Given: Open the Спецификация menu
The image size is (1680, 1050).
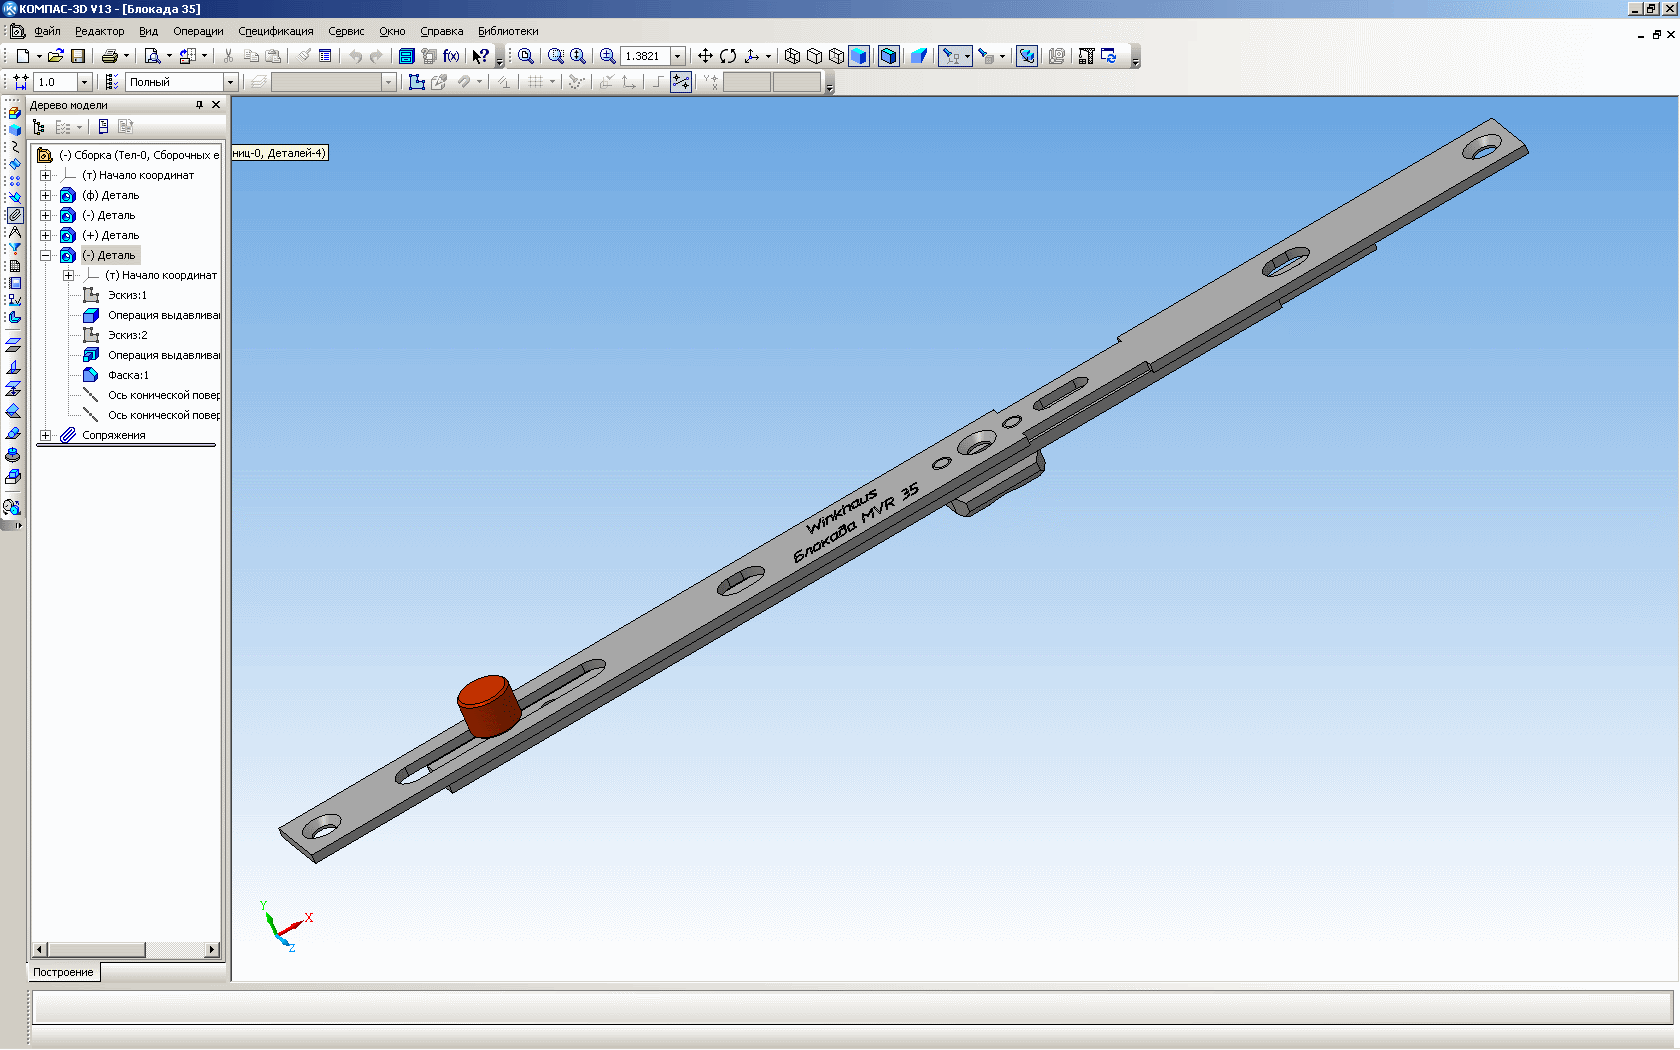Looking at the screenshot, I should pyautogui.click(x=276, y=31).
